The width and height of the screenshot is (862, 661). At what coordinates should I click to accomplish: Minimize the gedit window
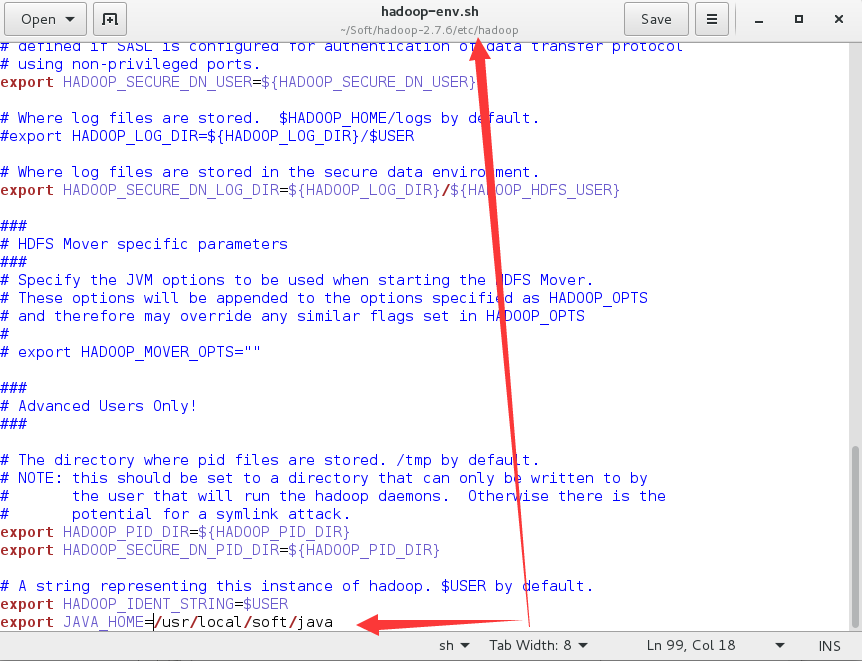pyautogui.click(x=759, y=20)
